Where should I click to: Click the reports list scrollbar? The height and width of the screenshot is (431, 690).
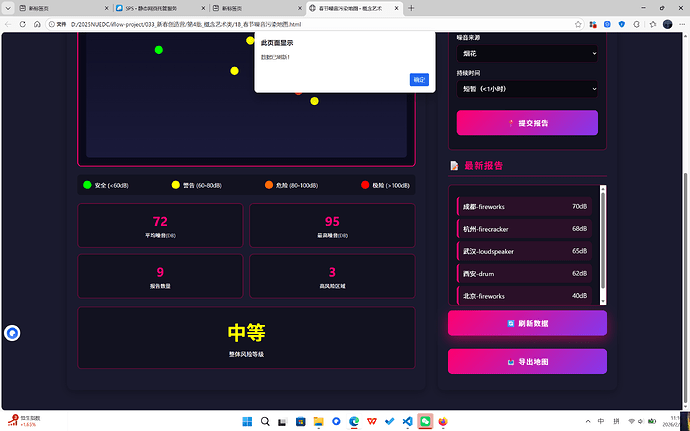click(602, 240)
